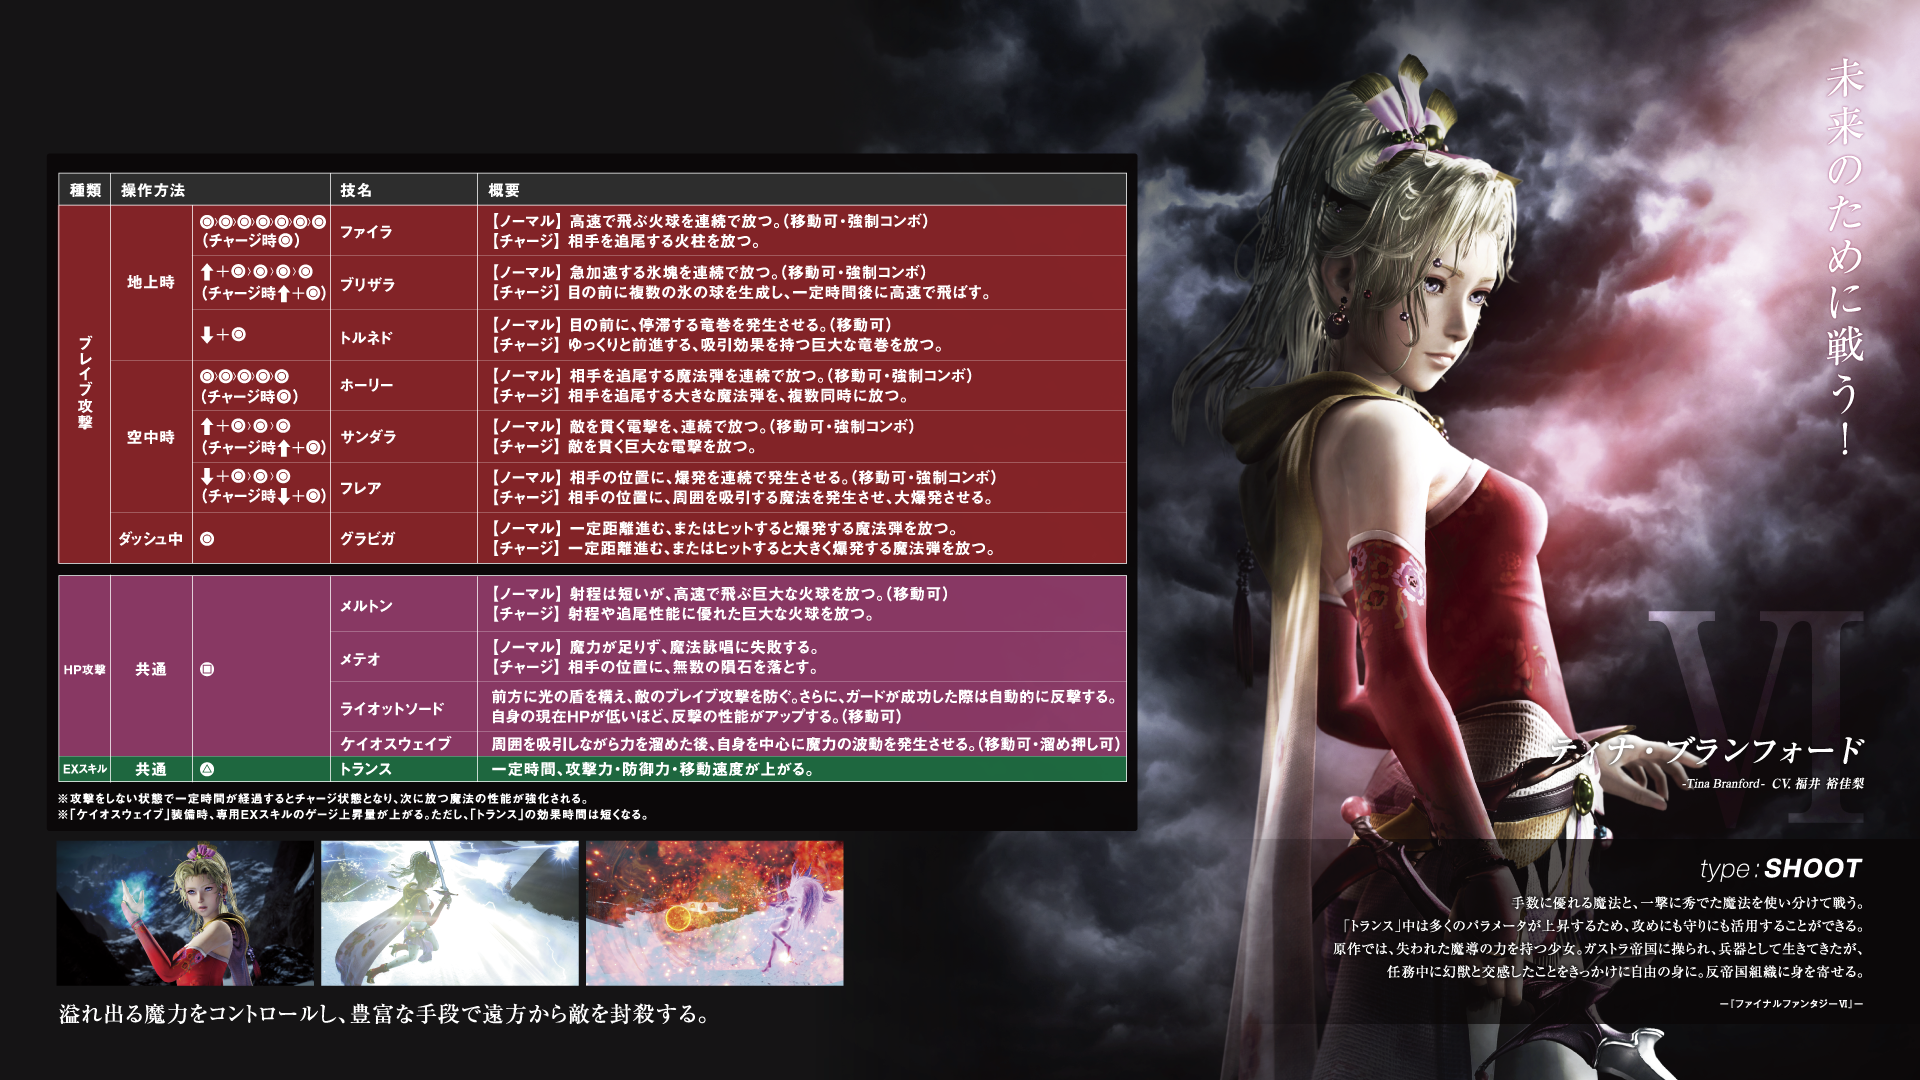Select the skill name ホーリー
Viewport: 1920px width, 1080px height.
(x=366, y=385)
